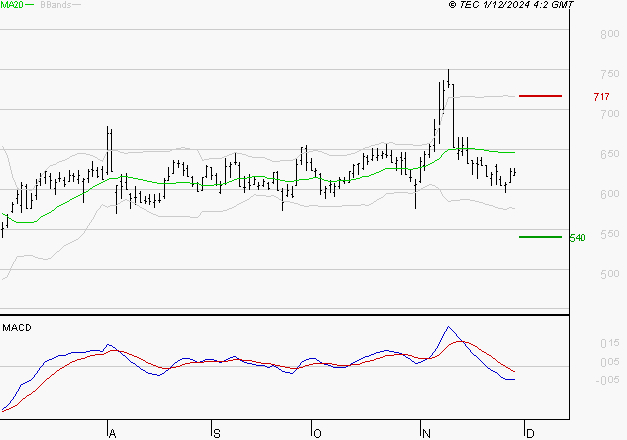Click the MACD panel title

[16, 327]
